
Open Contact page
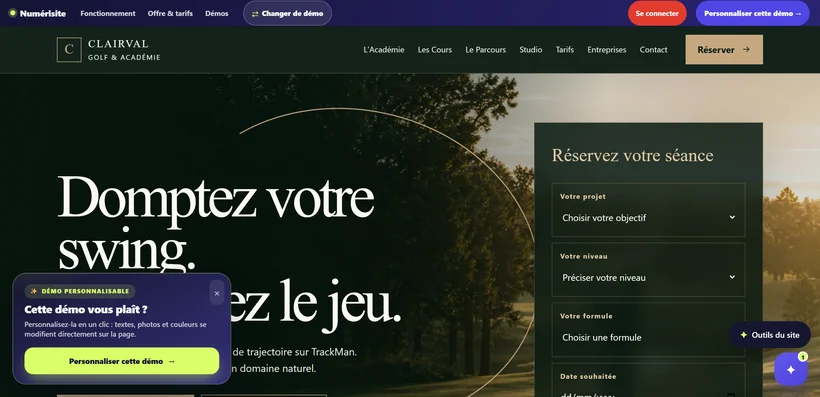[x=653, y=50]
